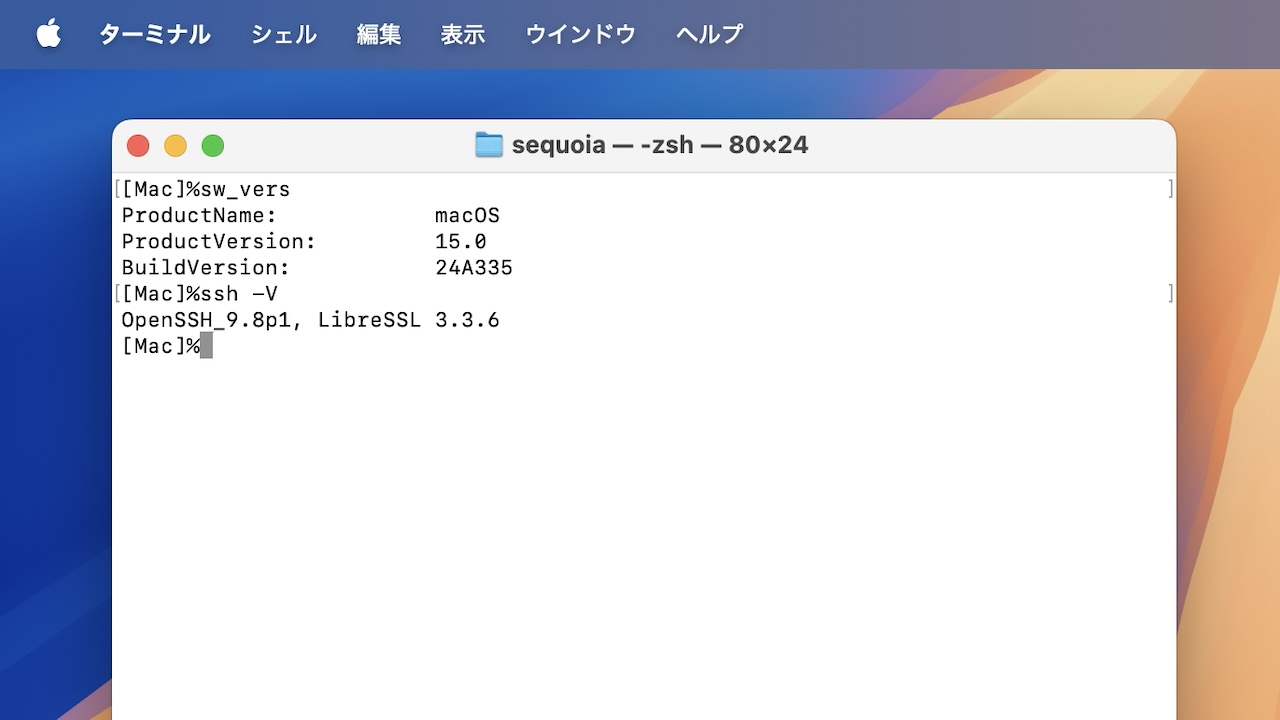Click the macOS value text

coord(467,215)
